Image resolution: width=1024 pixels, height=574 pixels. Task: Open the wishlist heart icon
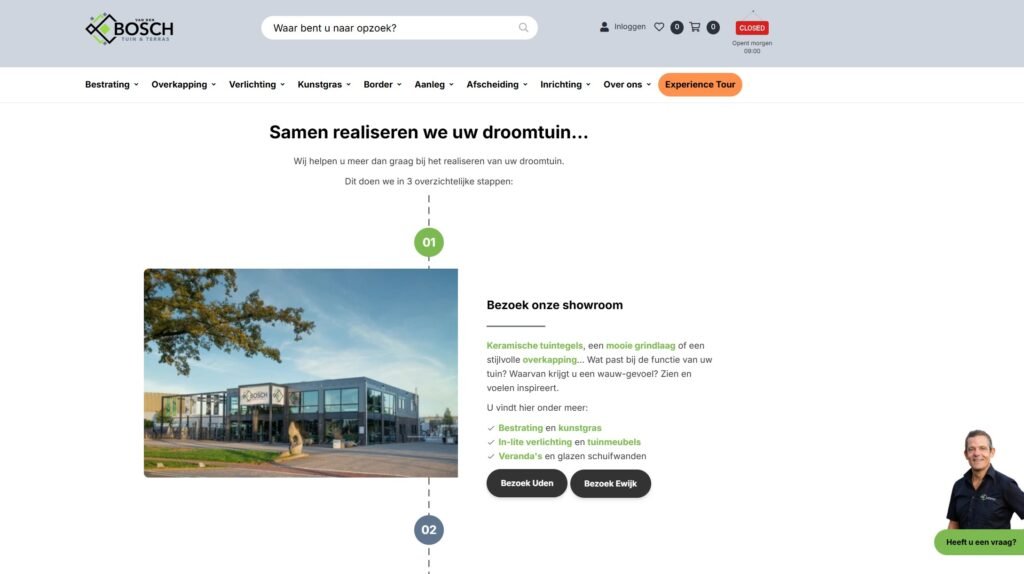click(x=659, y=27)
